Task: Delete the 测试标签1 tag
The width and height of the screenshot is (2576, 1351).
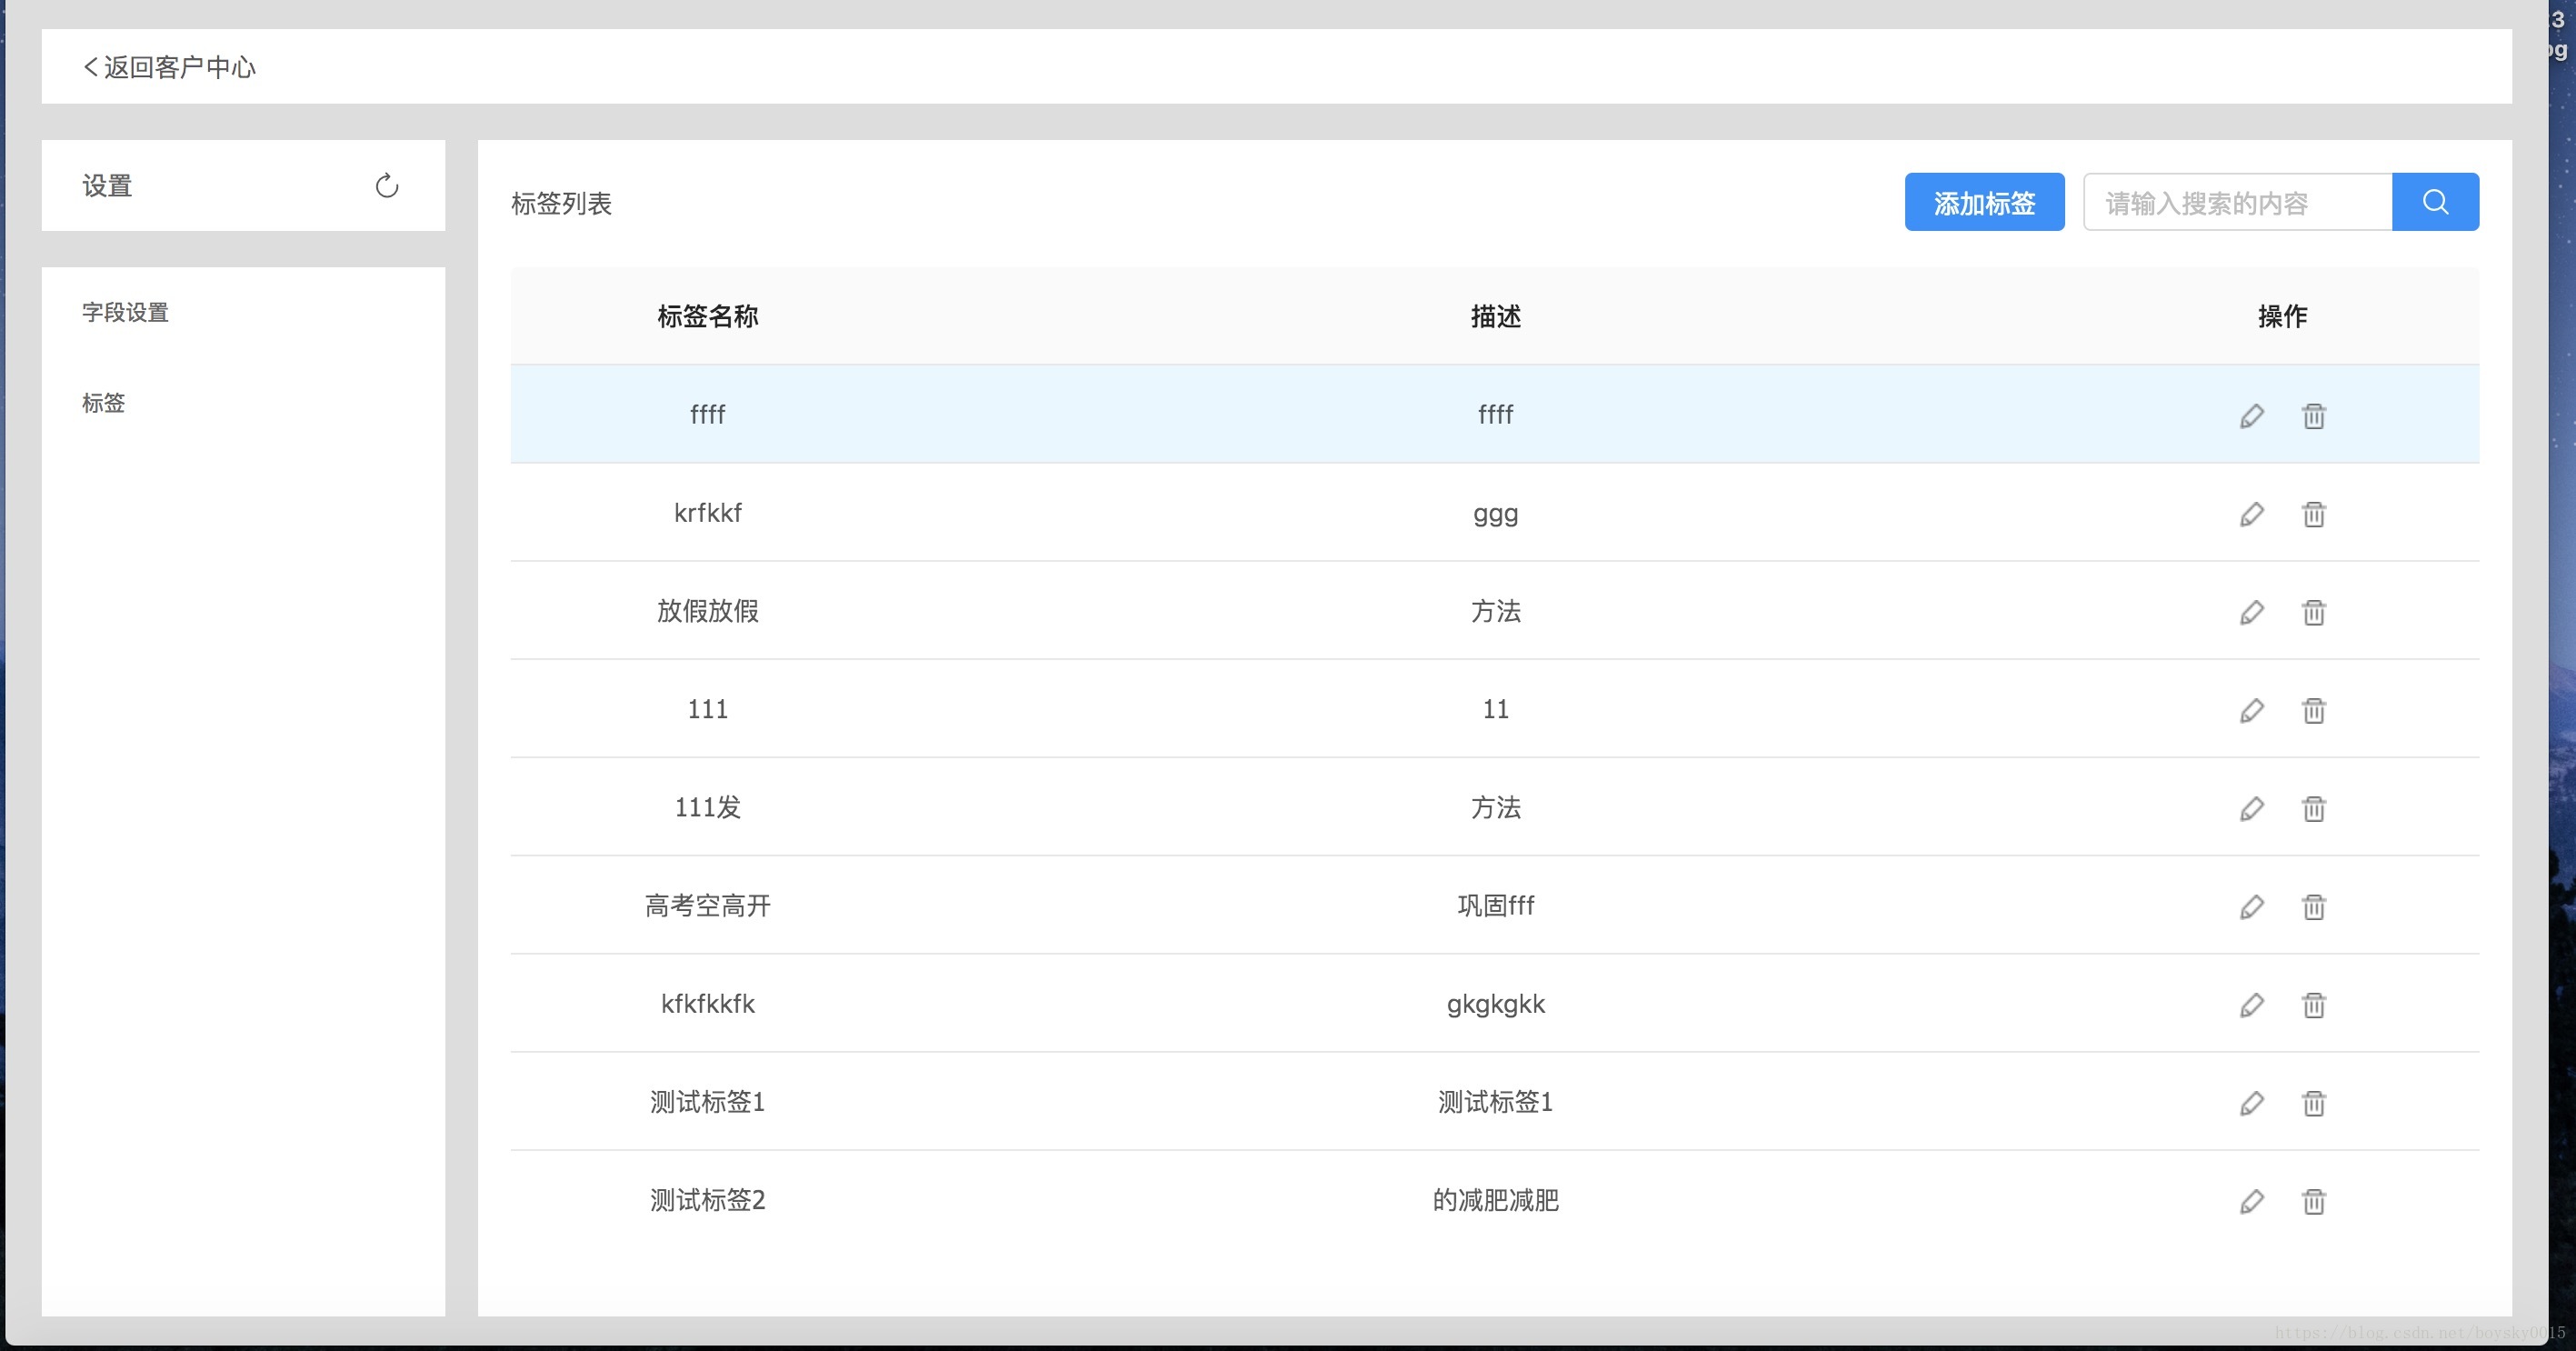Action: pyautogui.click(x=2313, y=1103)
